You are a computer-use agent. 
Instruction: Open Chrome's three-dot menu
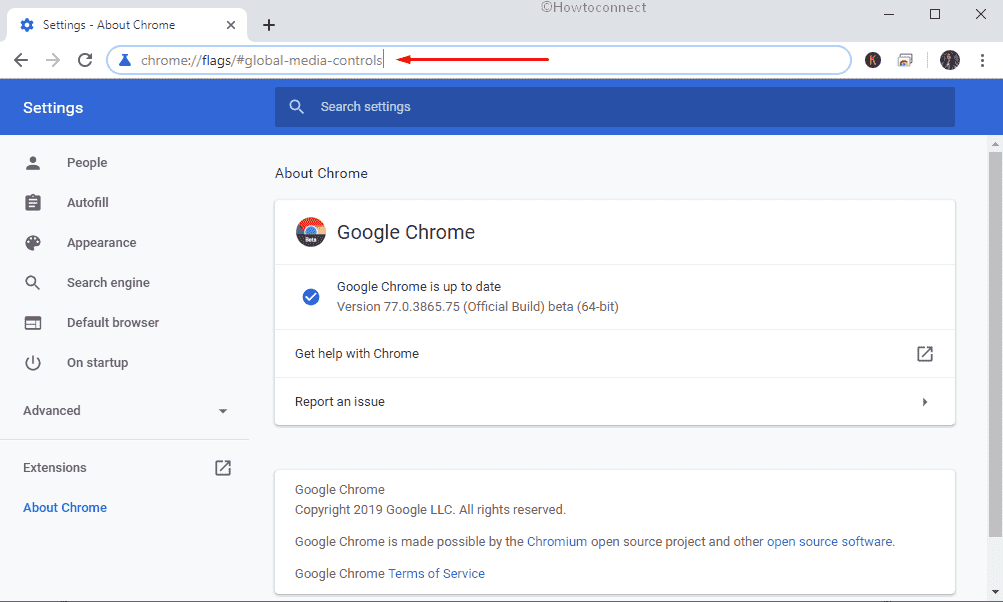983,60
